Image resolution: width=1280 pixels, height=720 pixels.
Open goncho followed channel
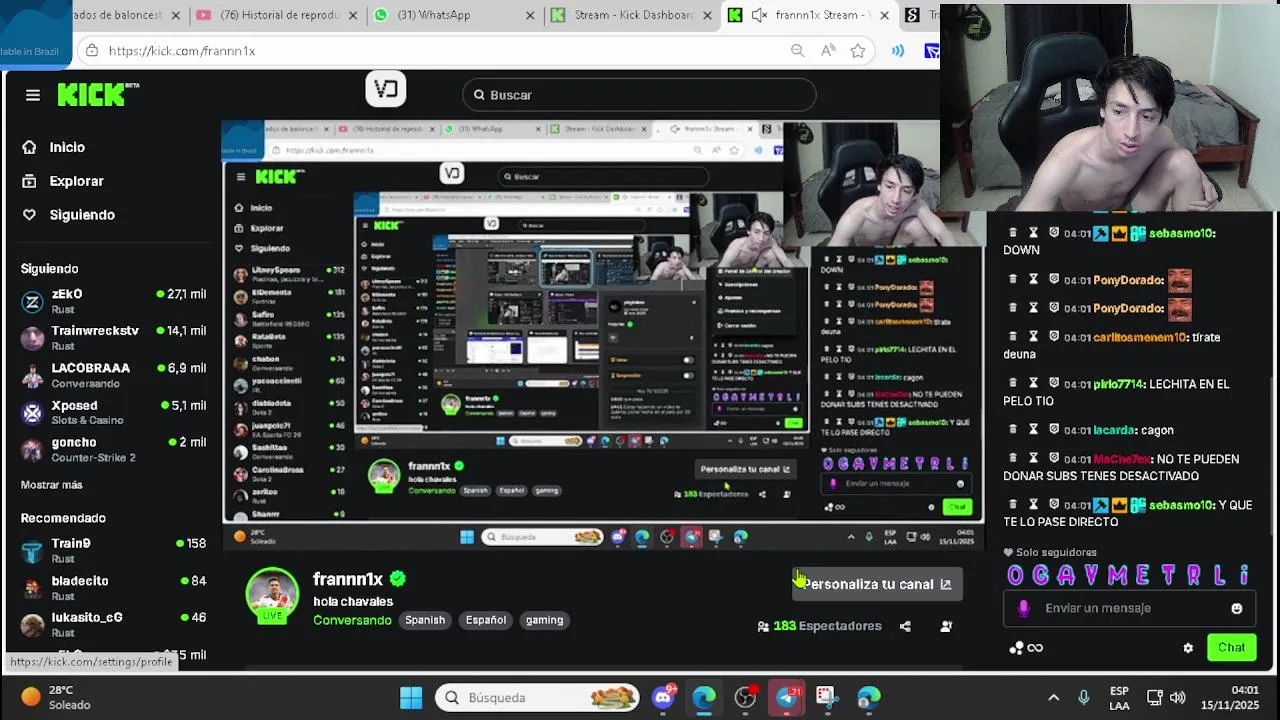click(x=113, y=449)
